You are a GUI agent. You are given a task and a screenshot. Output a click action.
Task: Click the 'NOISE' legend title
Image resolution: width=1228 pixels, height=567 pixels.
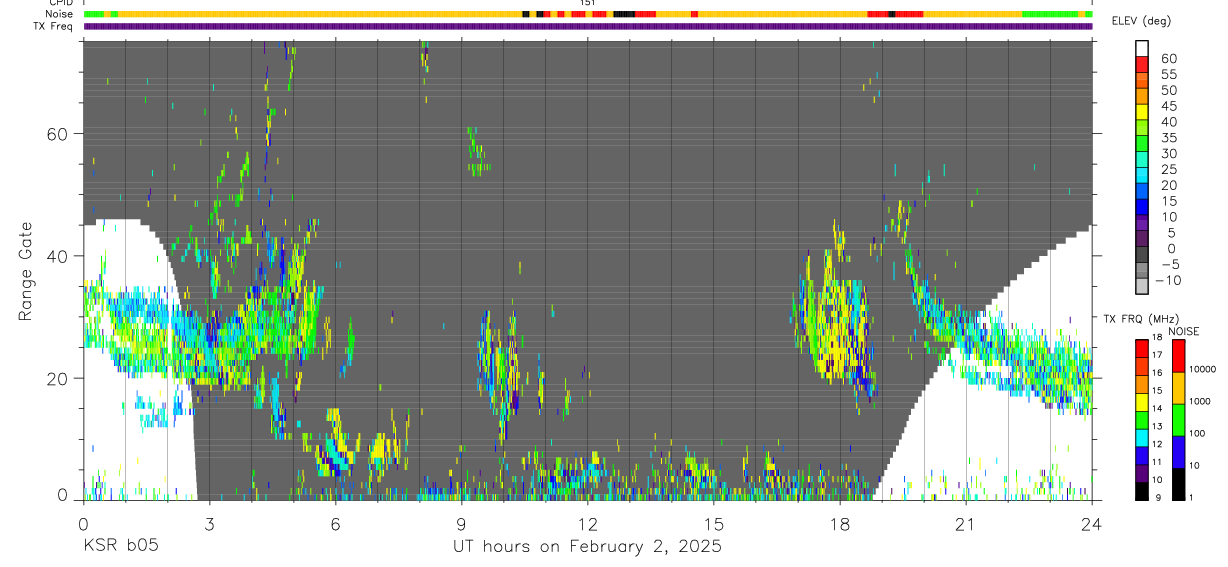(x=1183, y=331)
